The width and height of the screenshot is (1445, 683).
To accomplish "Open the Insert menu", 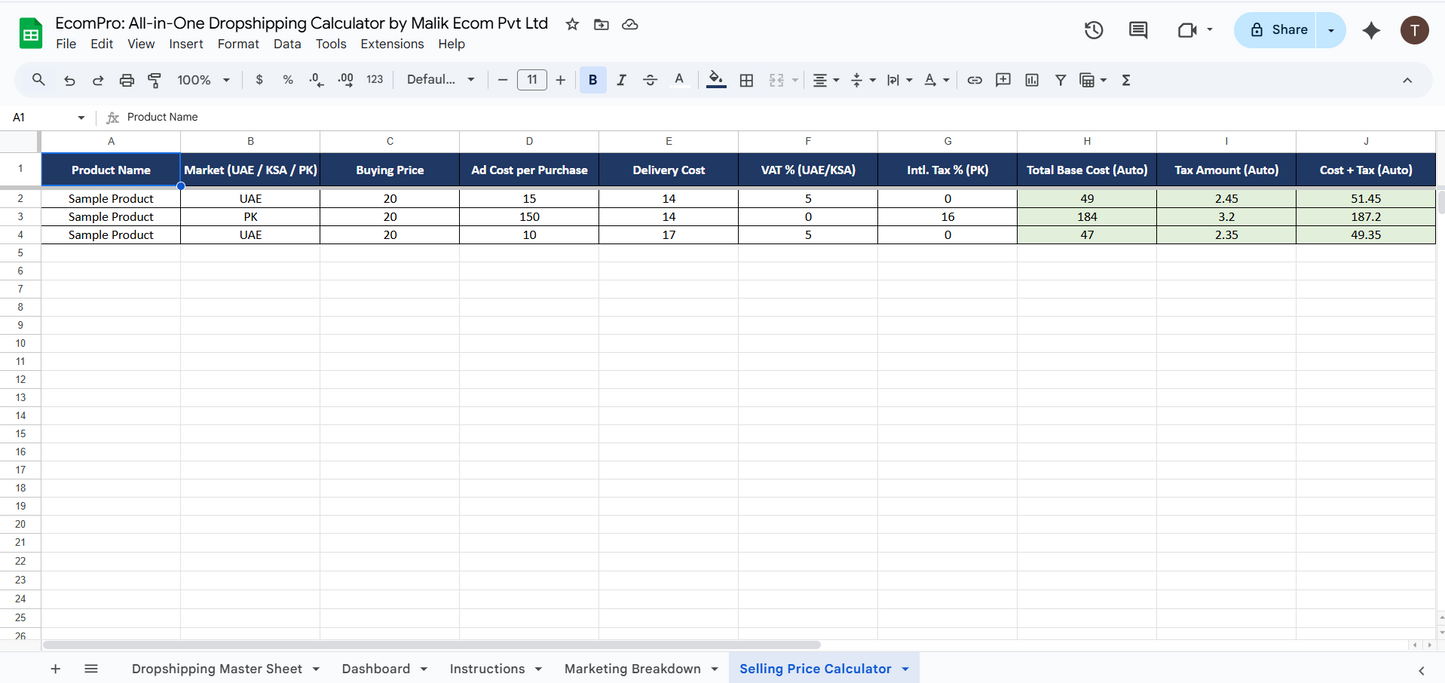I will [x=186, y=44].
